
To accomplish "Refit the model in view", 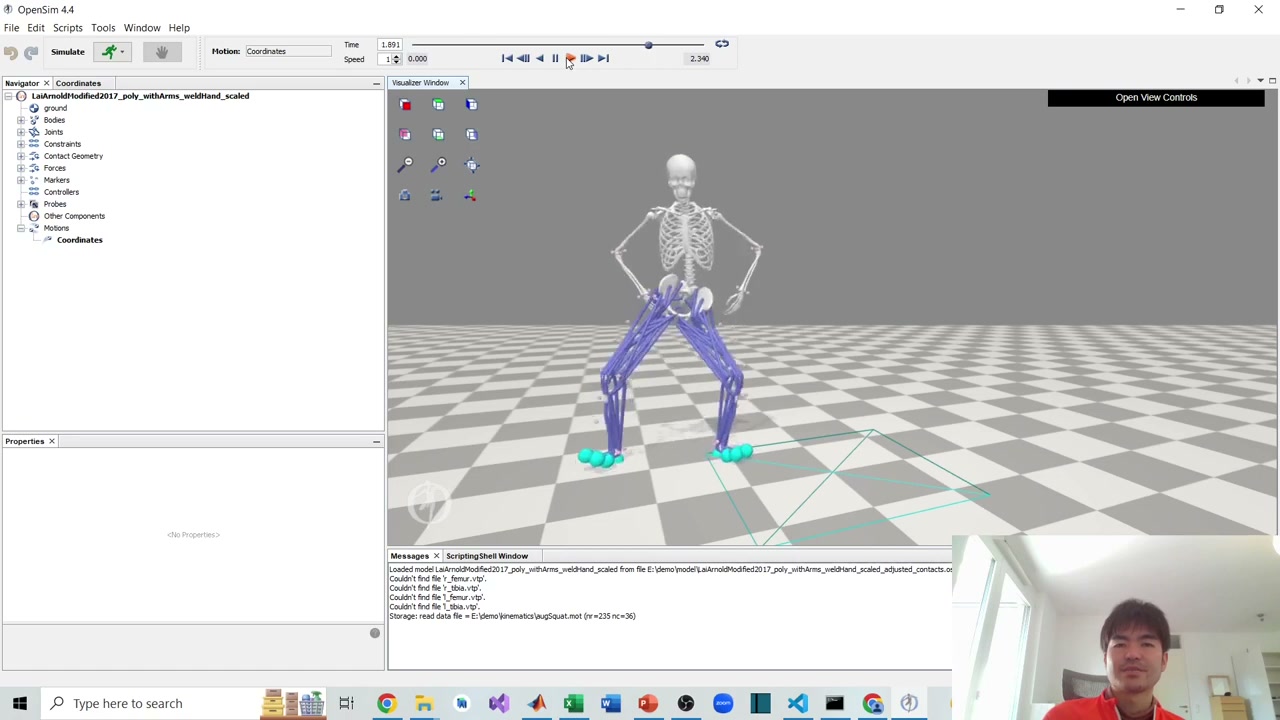I will pos(472,164).
